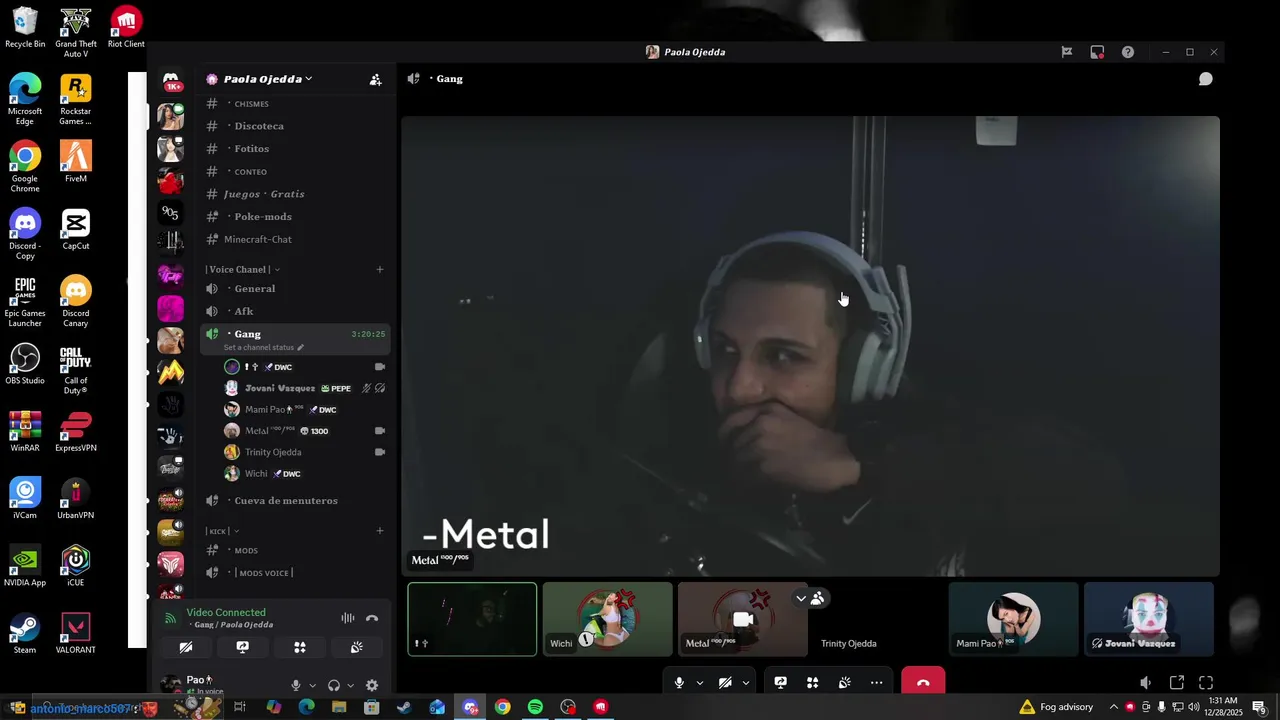
Task: Open OBS Studio desktop shortcut
Action: click(x=25, y=364)
